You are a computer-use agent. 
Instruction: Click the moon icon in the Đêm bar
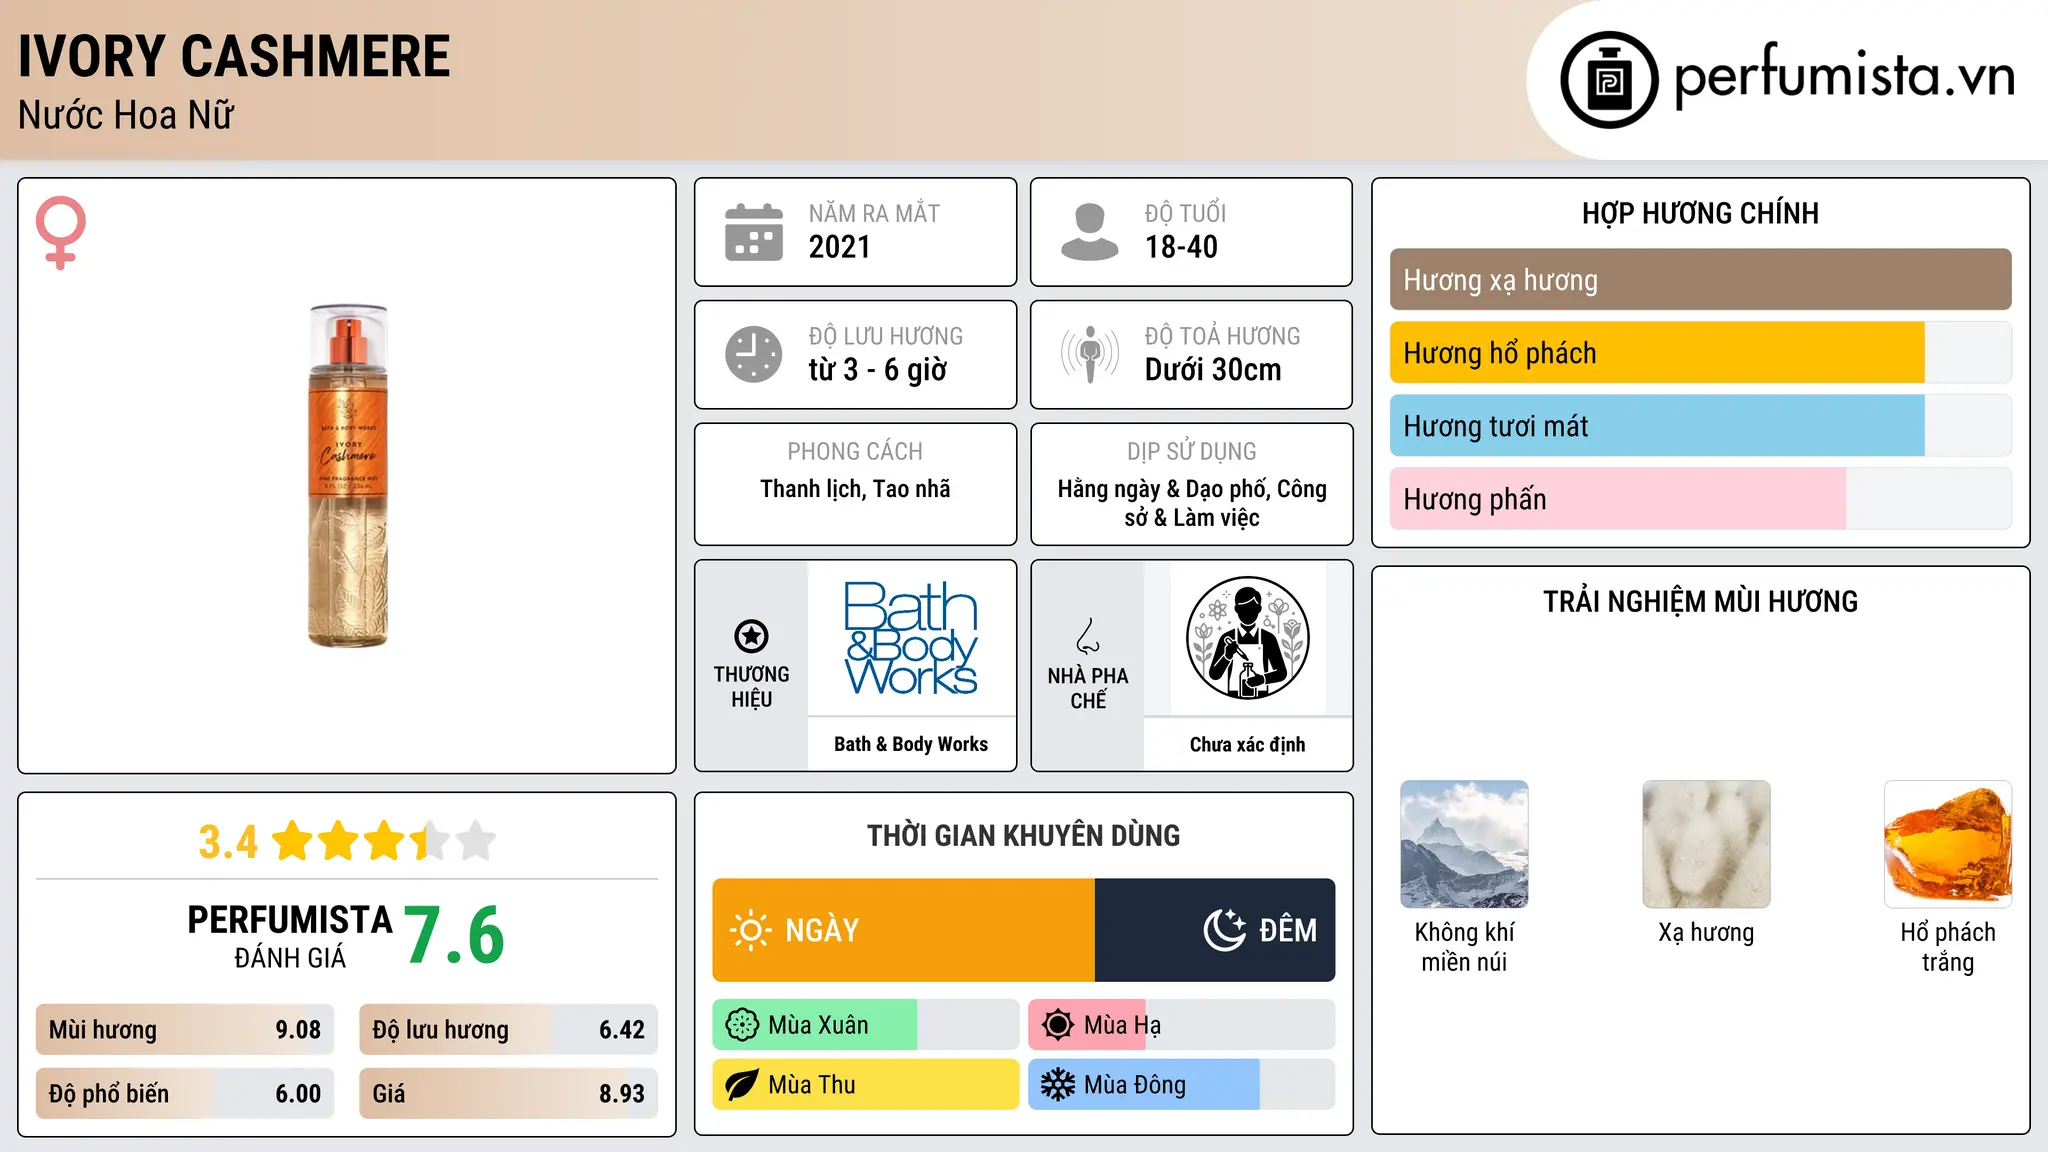(1225, 930)
